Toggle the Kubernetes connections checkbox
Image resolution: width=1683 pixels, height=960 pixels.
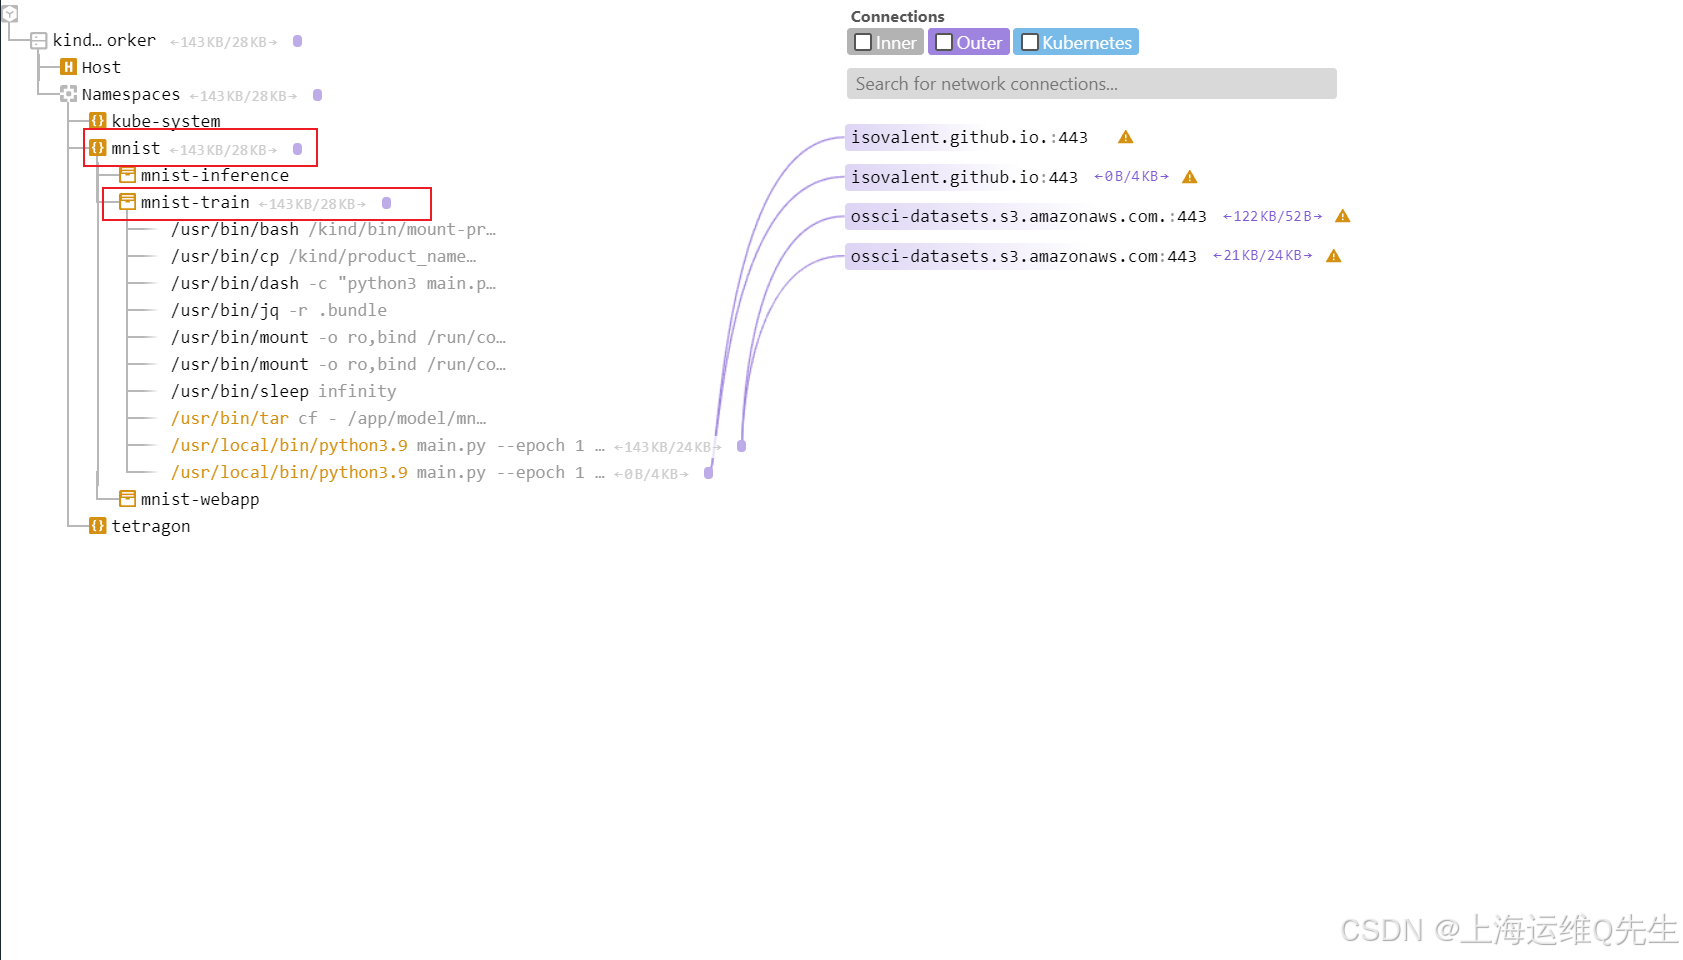pos(1029,42)
